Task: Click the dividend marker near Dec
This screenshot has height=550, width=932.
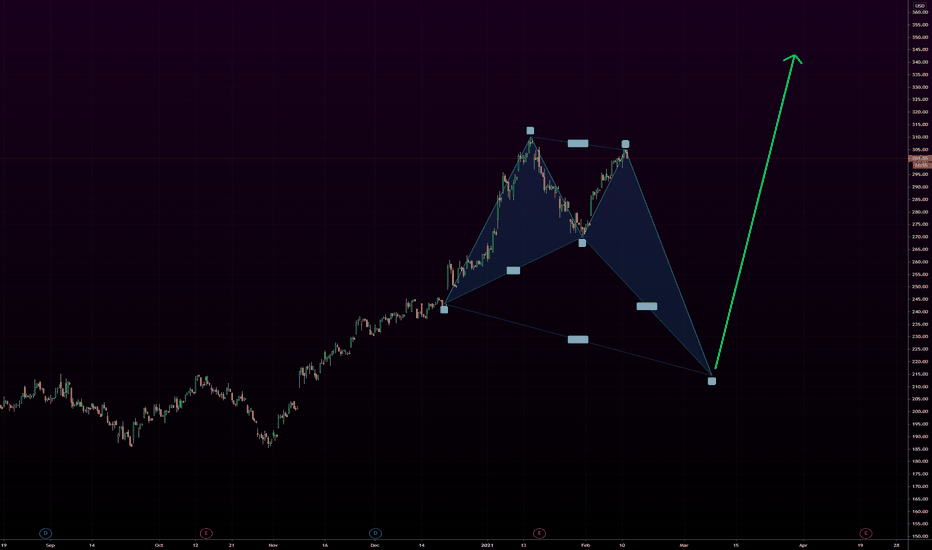Action: point(375,533)
